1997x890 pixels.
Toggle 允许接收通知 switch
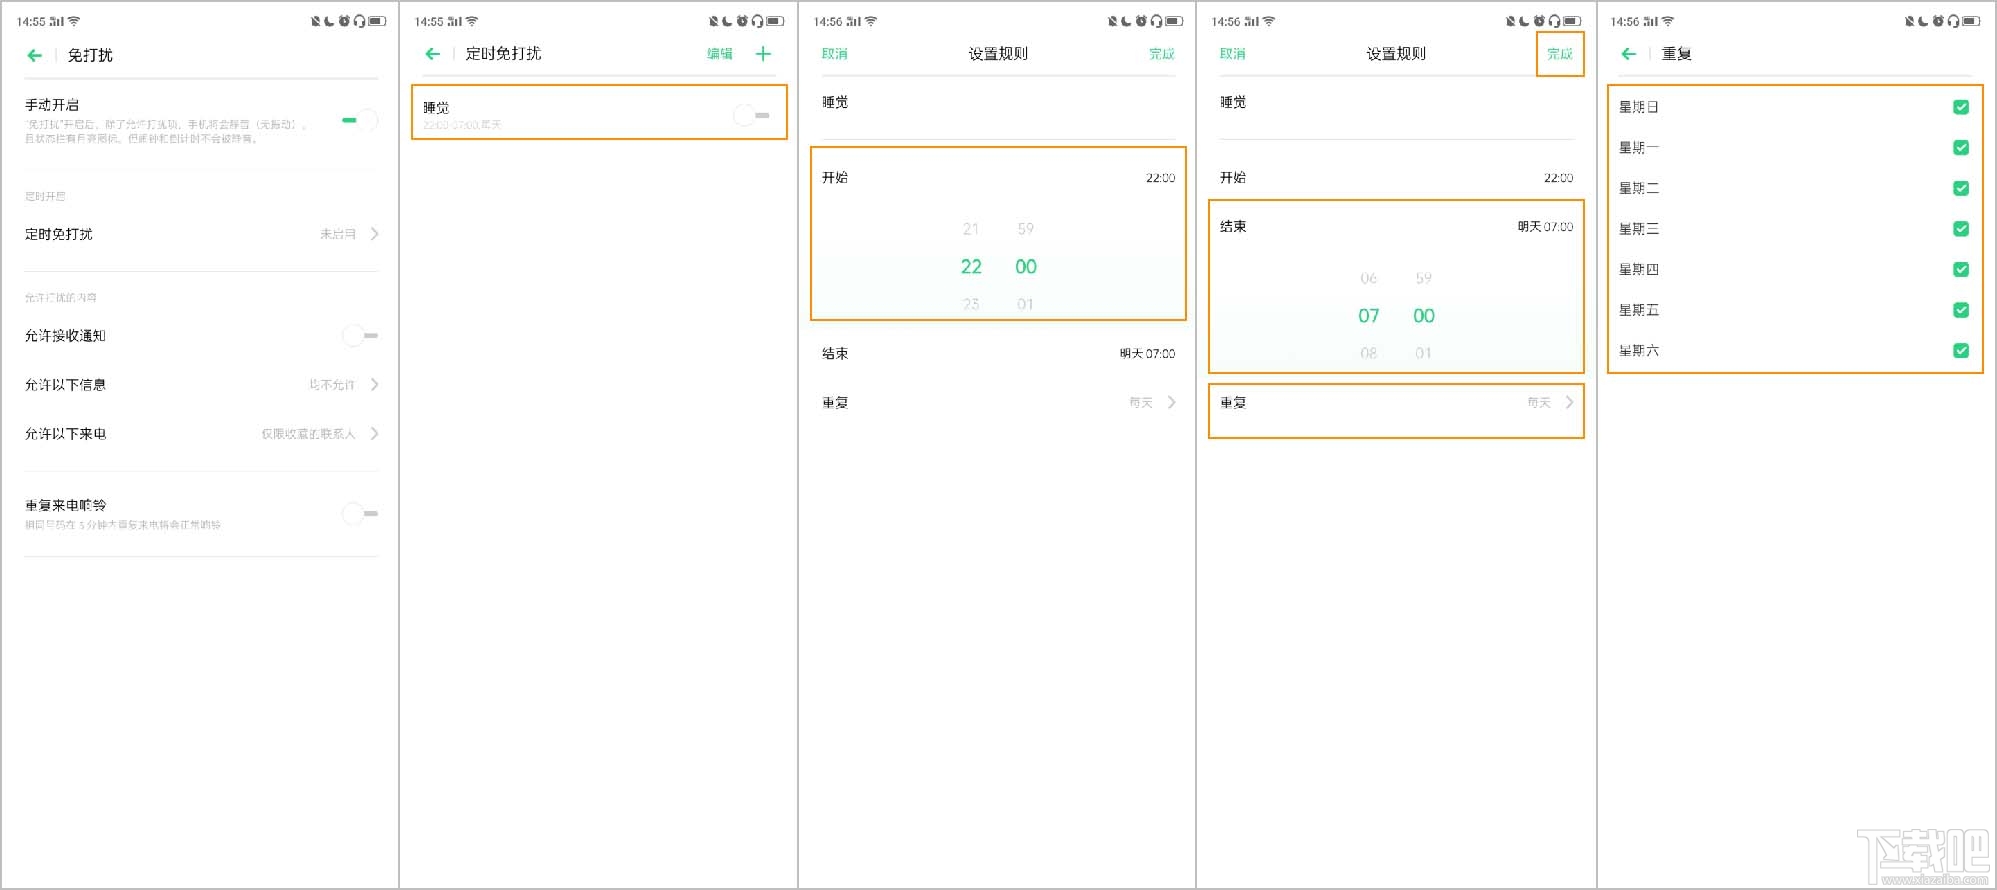(359, 335)
